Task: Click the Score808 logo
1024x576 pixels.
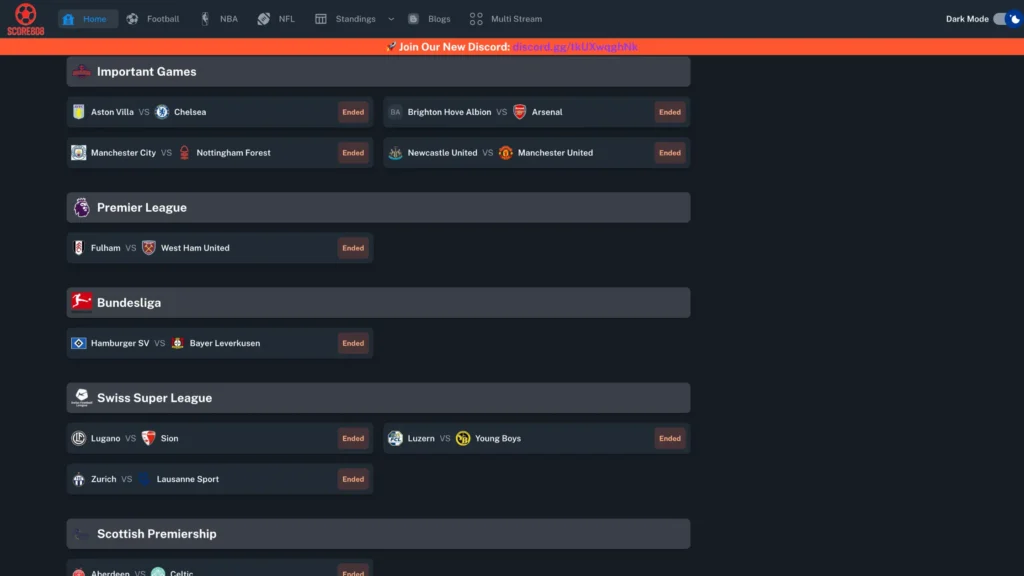Action: 25,19
